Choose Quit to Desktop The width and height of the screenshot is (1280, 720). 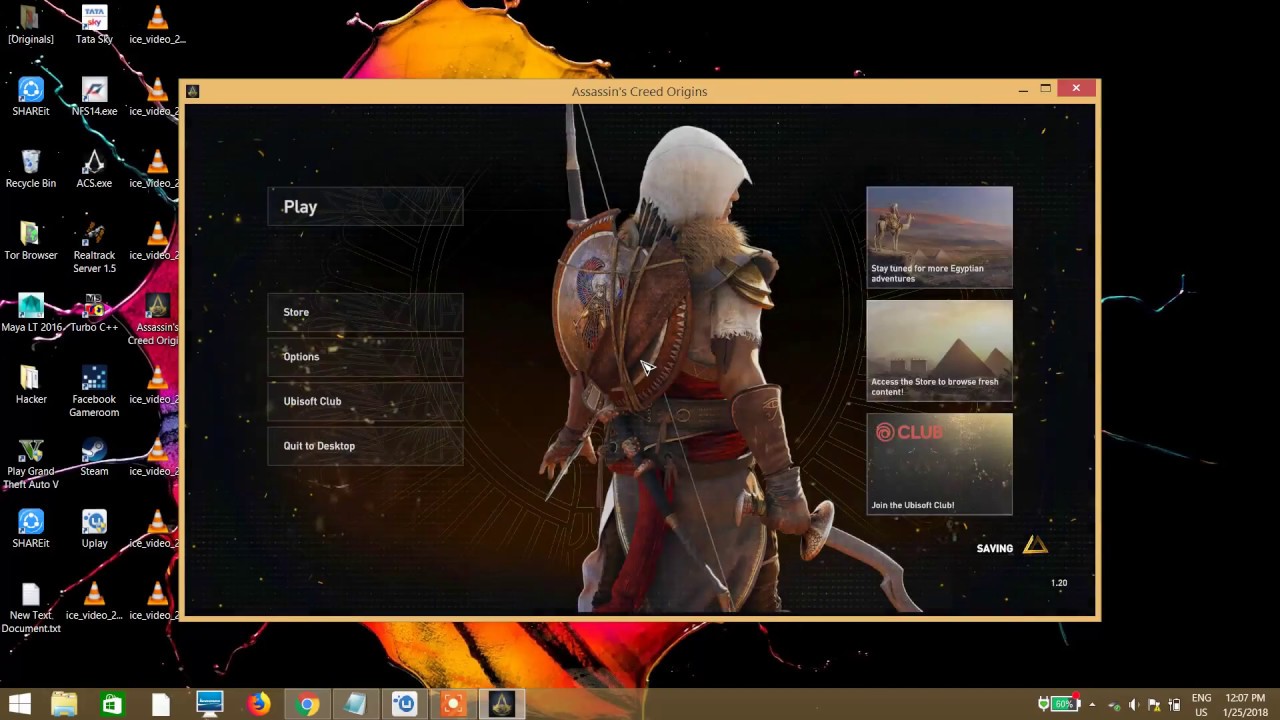pyautogui.click(x=365, y=446)
